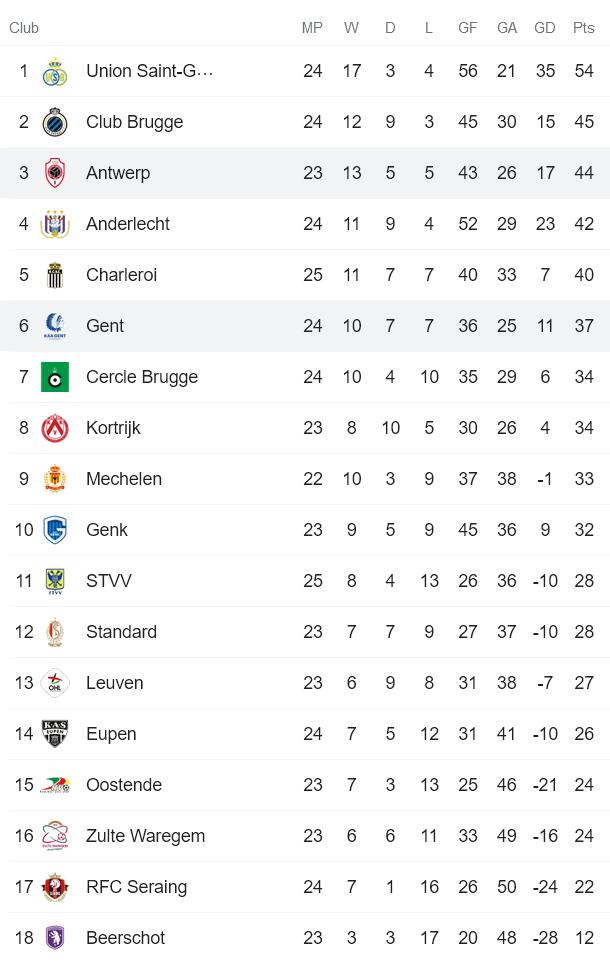Click the Gent club logo
Screen dimensions: 610x975
click(55, 325)
